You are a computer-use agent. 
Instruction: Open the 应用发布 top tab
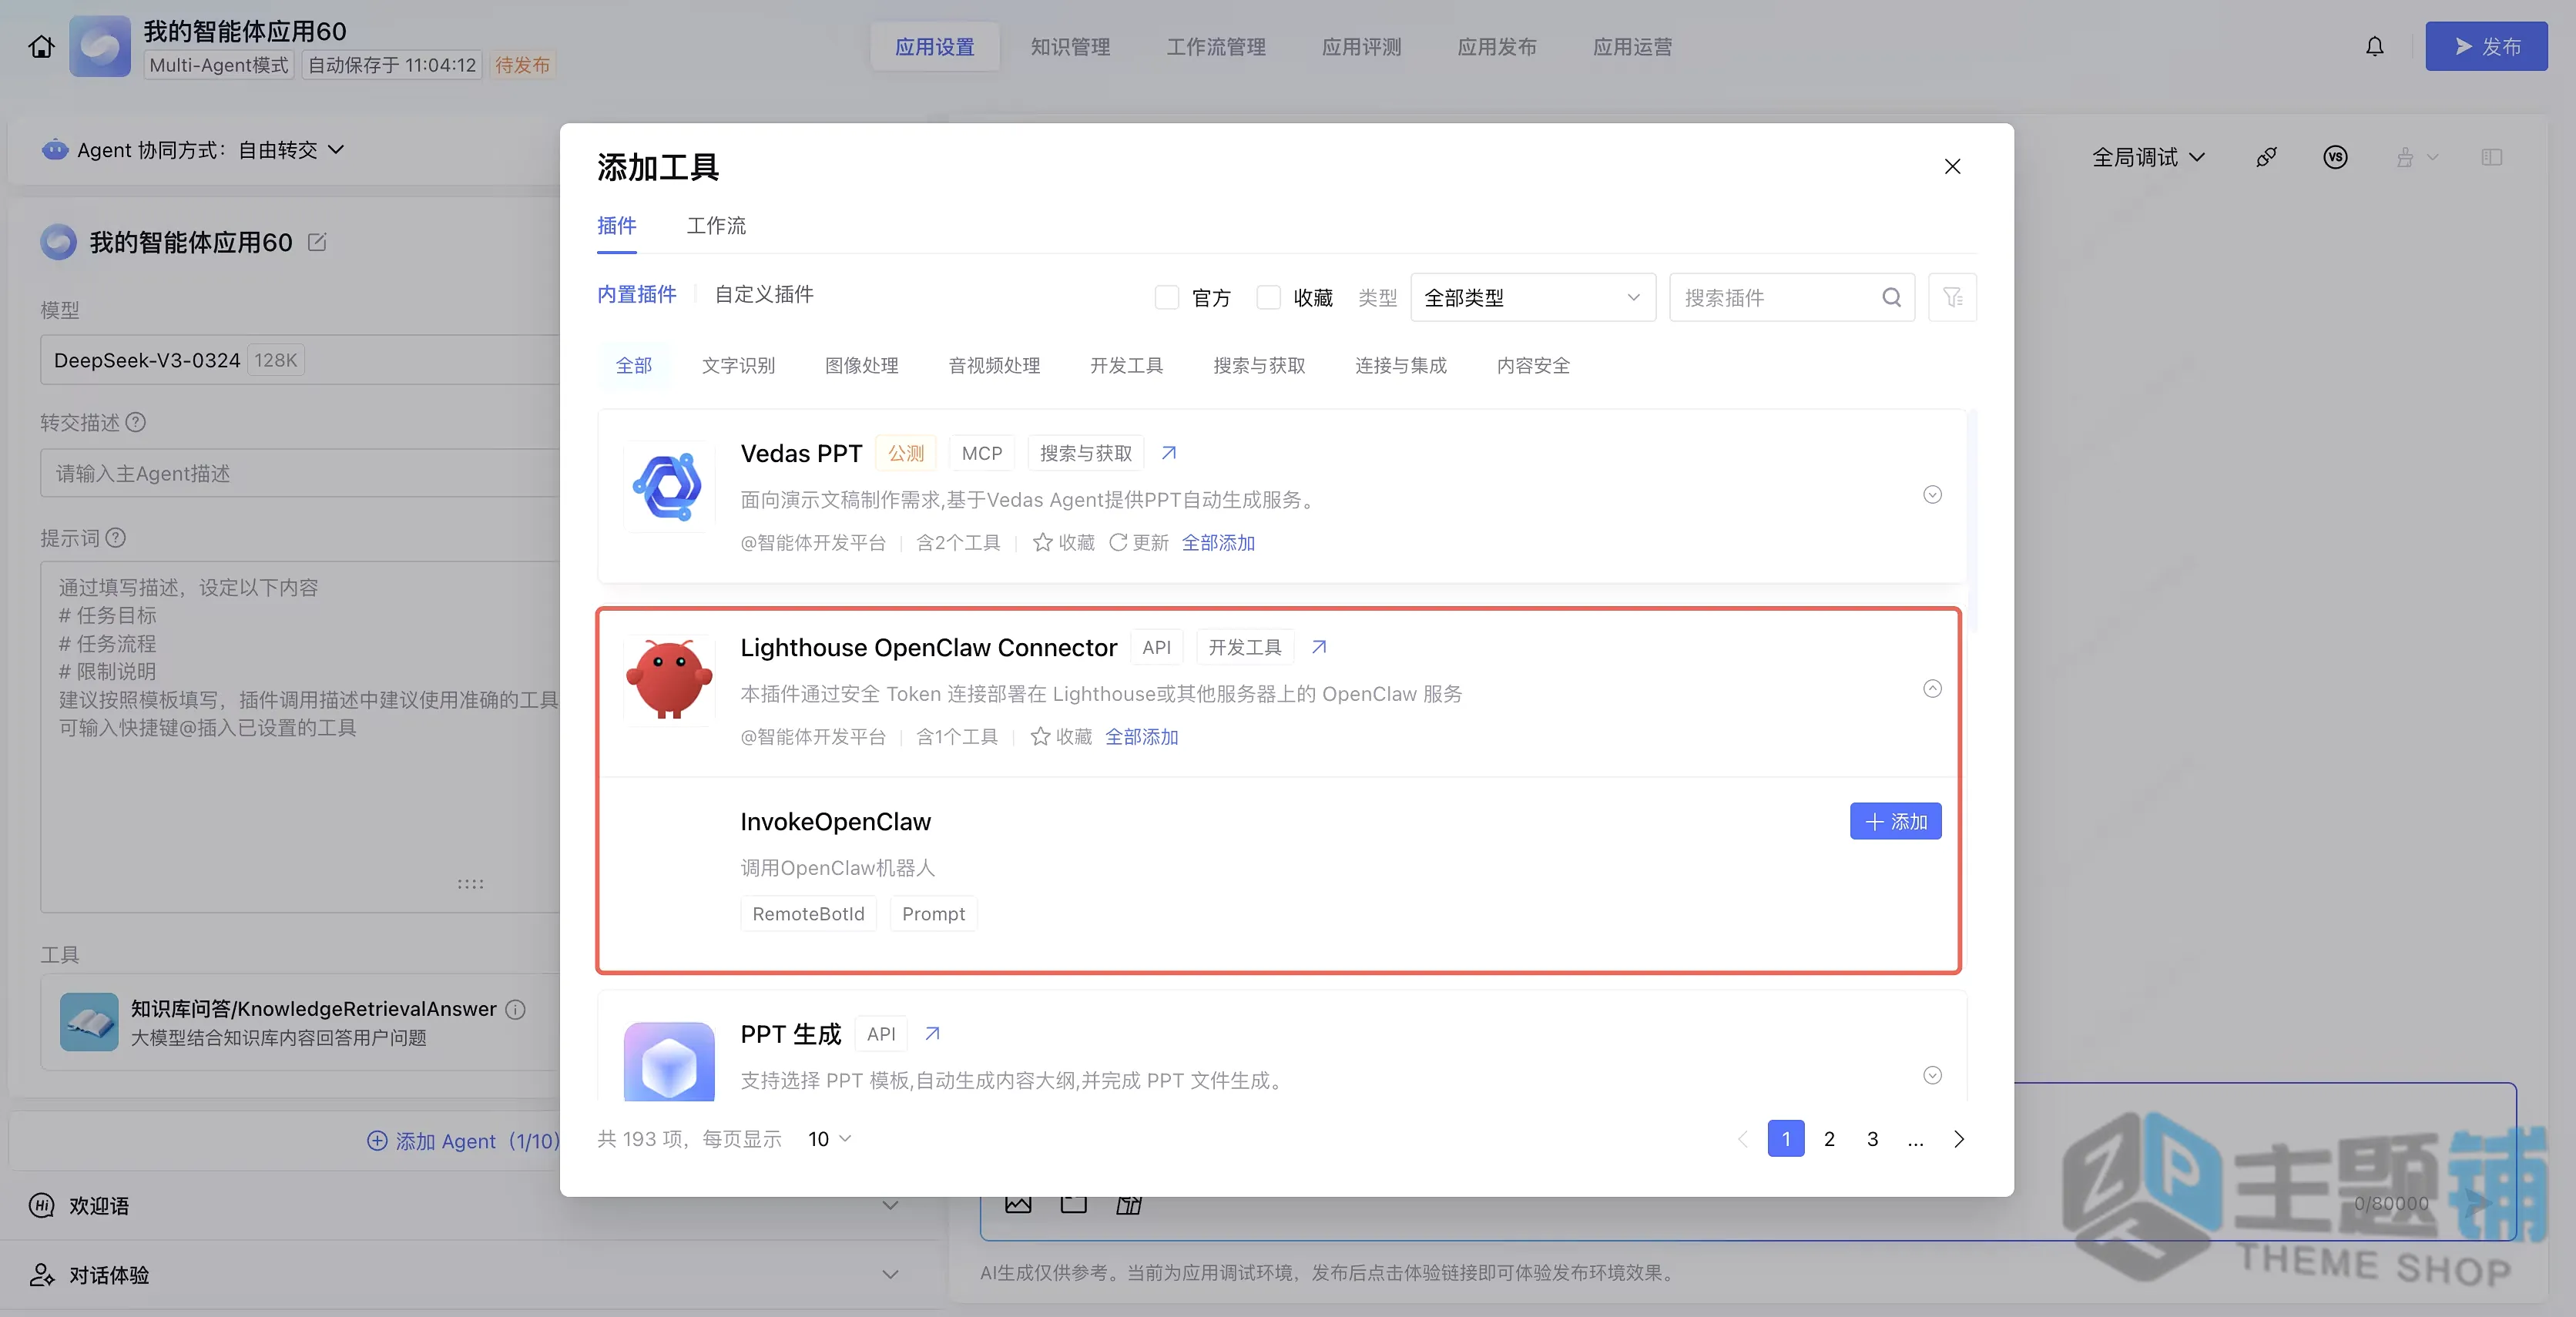[x=1496, y=46]
